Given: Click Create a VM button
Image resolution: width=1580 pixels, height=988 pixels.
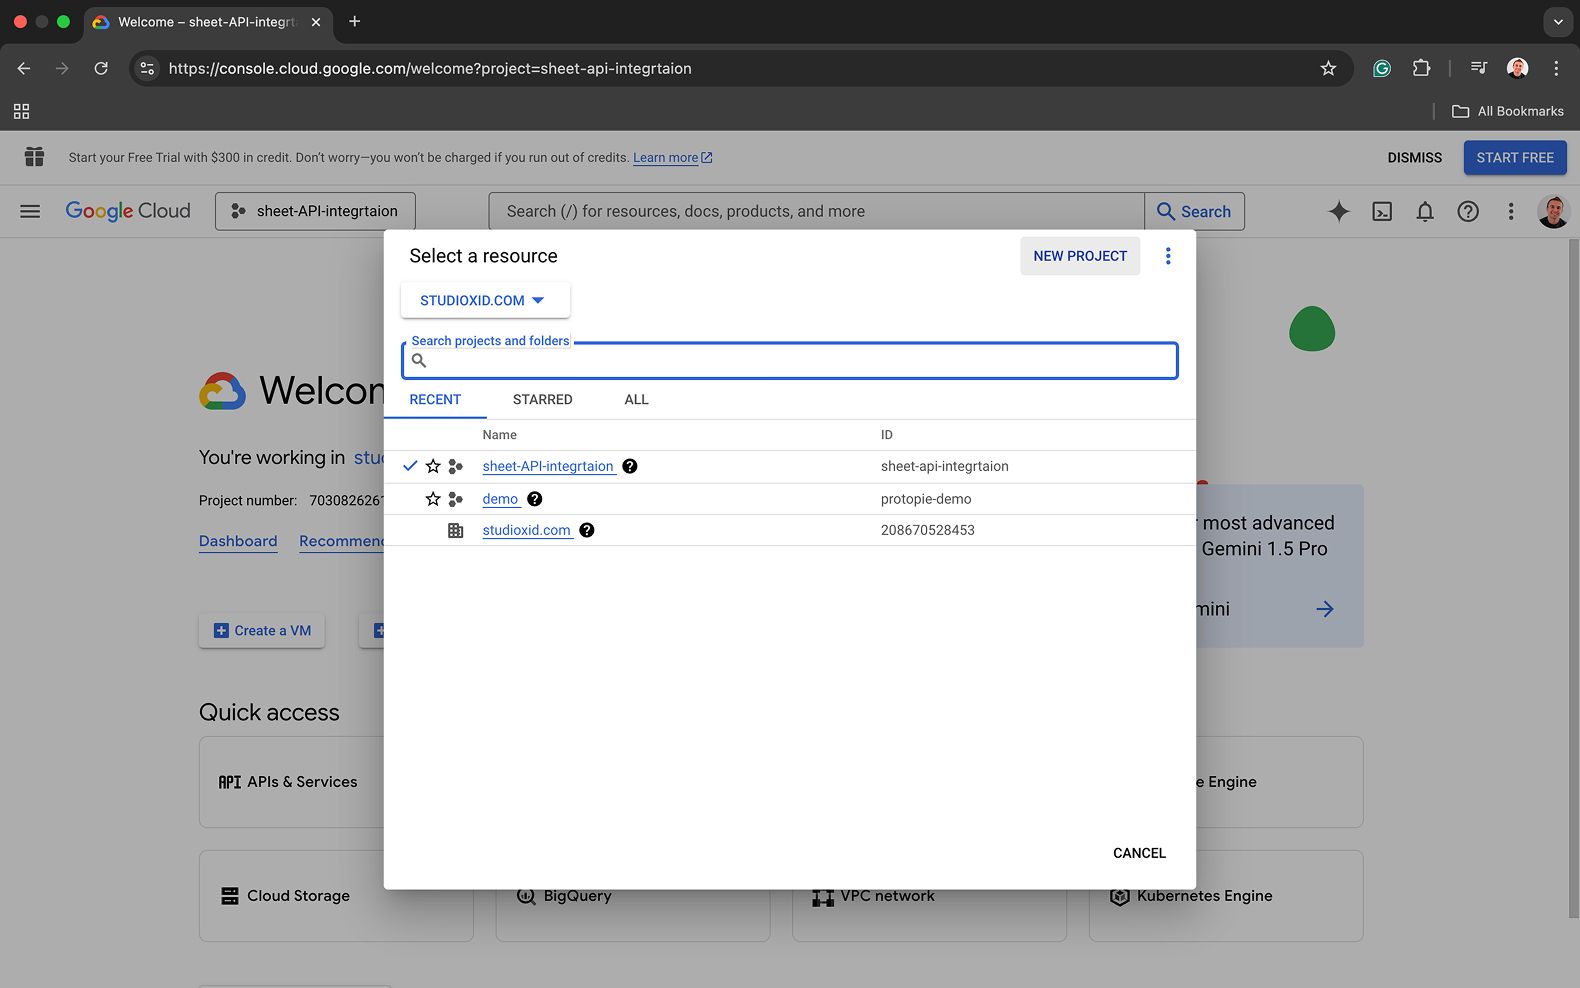Looking at the screenshot, I should point(262,631).
